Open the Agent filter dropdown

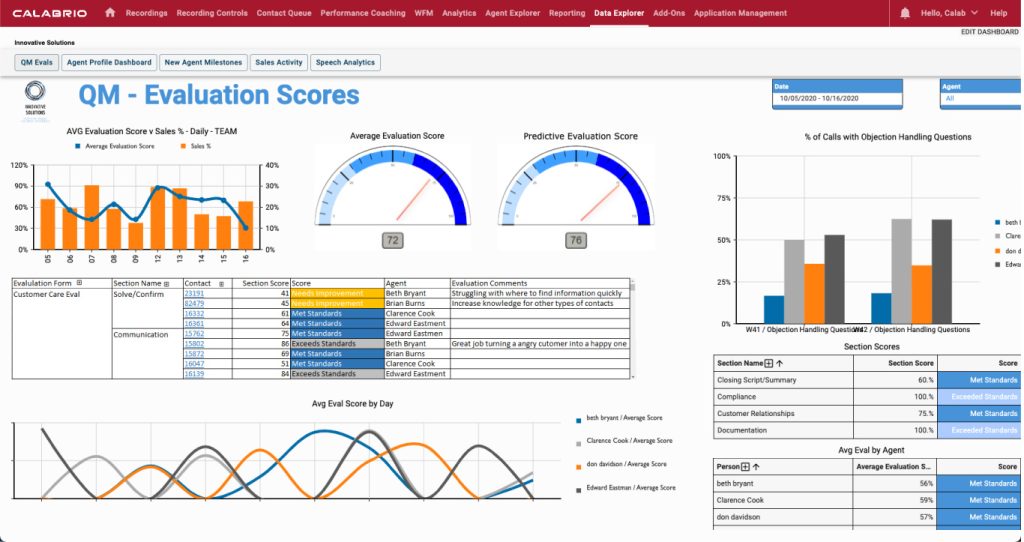pyautogui.click(x=979, y=99)
